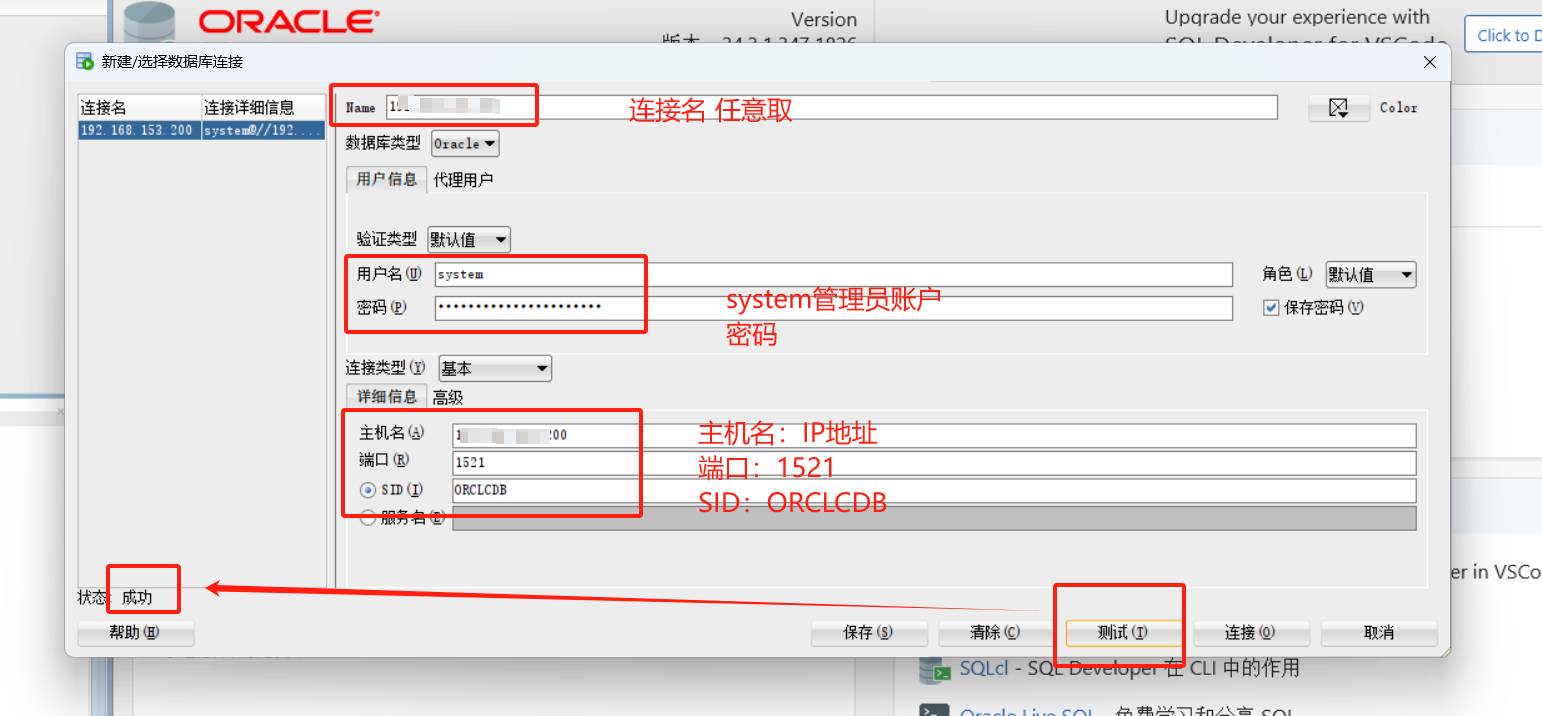Switch to the 代理用户 tab
The image size is (1542, 716).
pos(463,180)
